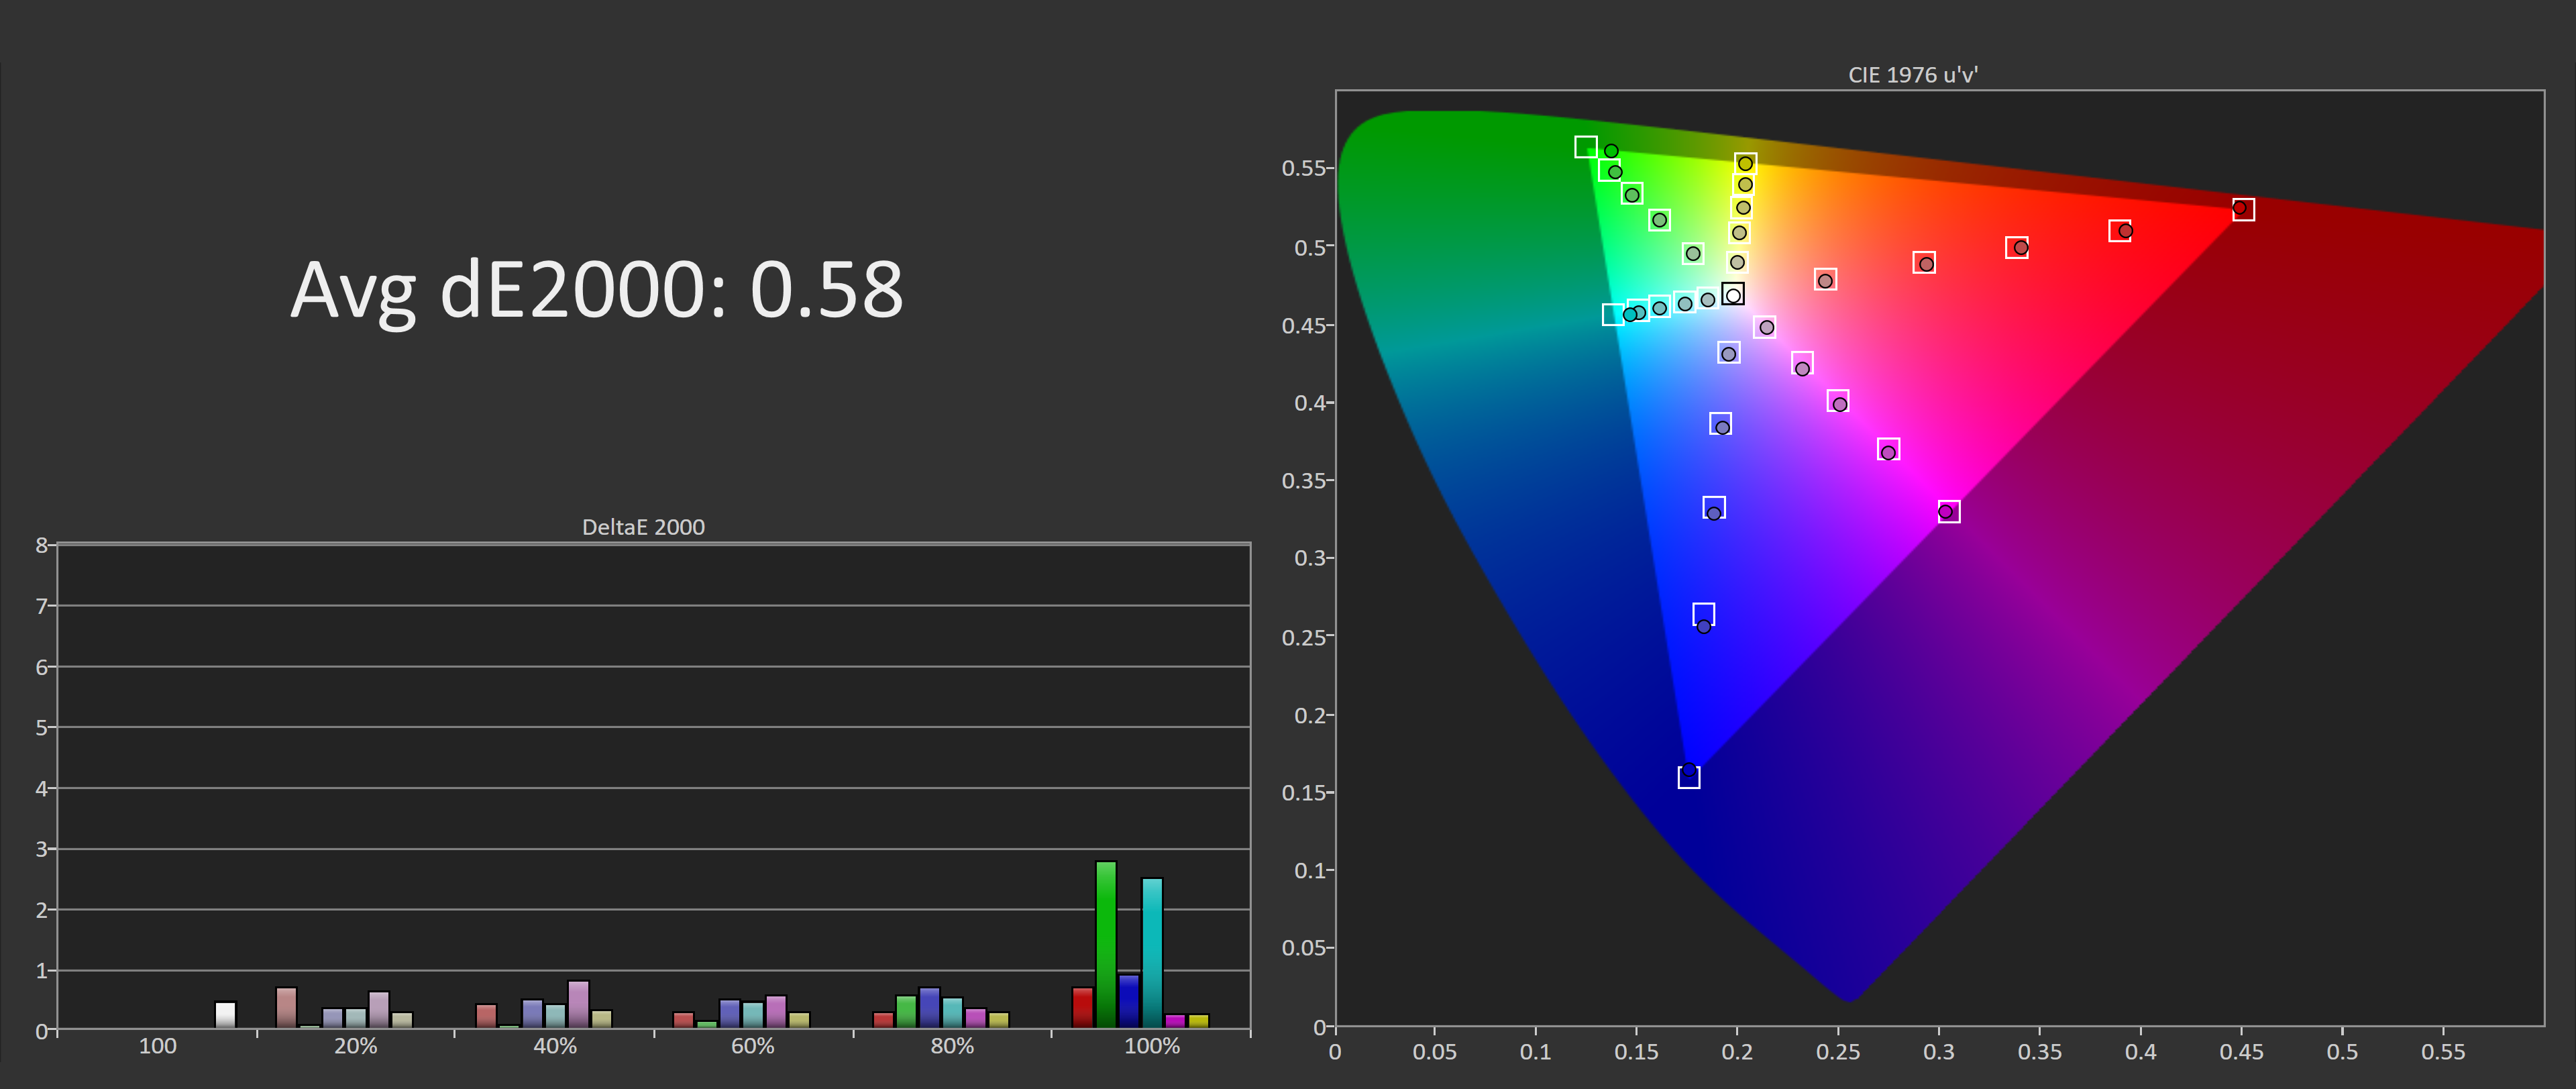This screenshot has width=2576, height=1089.
Task: Click the red bar in the 100% group
Action: pyautogui.click(x=1082, y=1007)
